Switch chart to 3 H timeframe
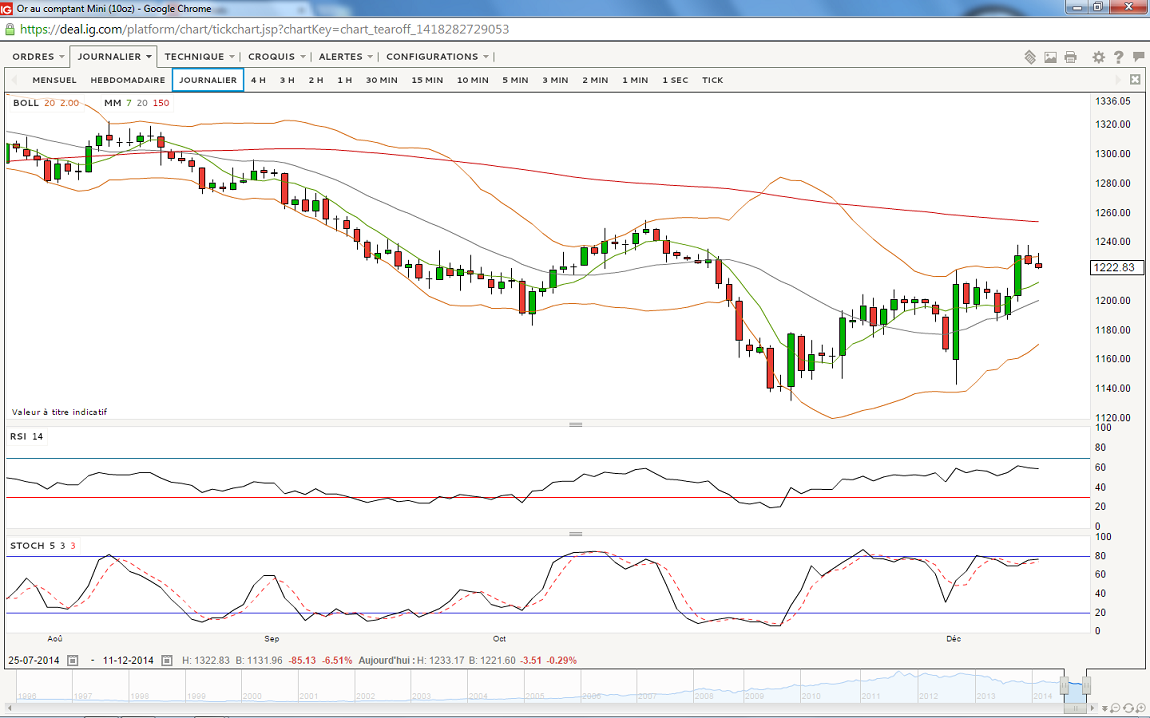Image resolution: width=1150 pixels, height=718 pixels. (287, 80)
